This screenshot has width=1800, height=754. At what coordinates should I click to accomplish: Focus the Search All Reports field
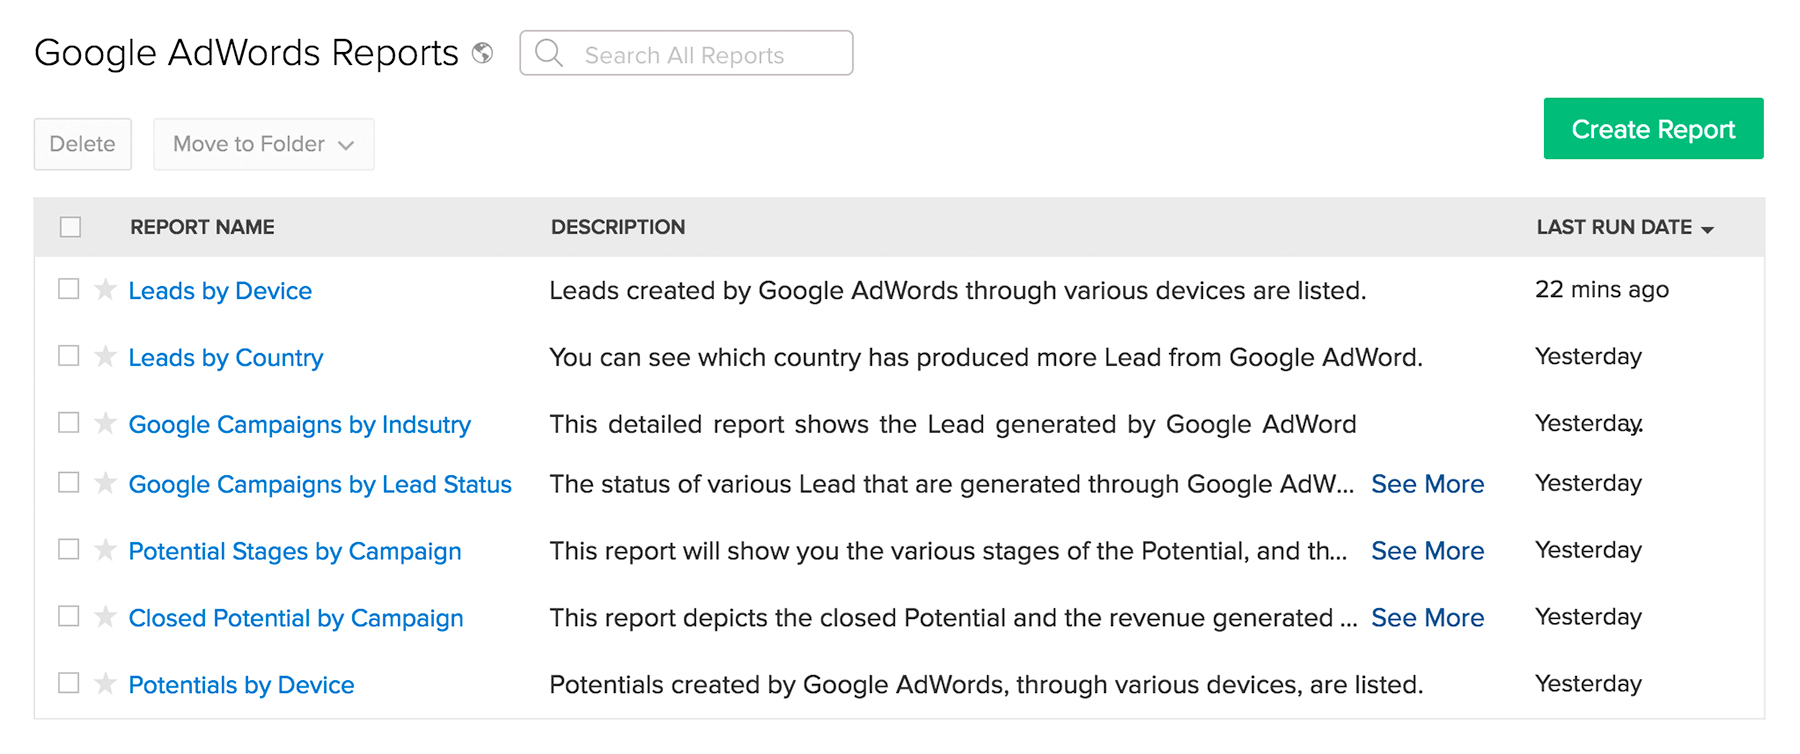pyautogui.click(x=700, y=55)
